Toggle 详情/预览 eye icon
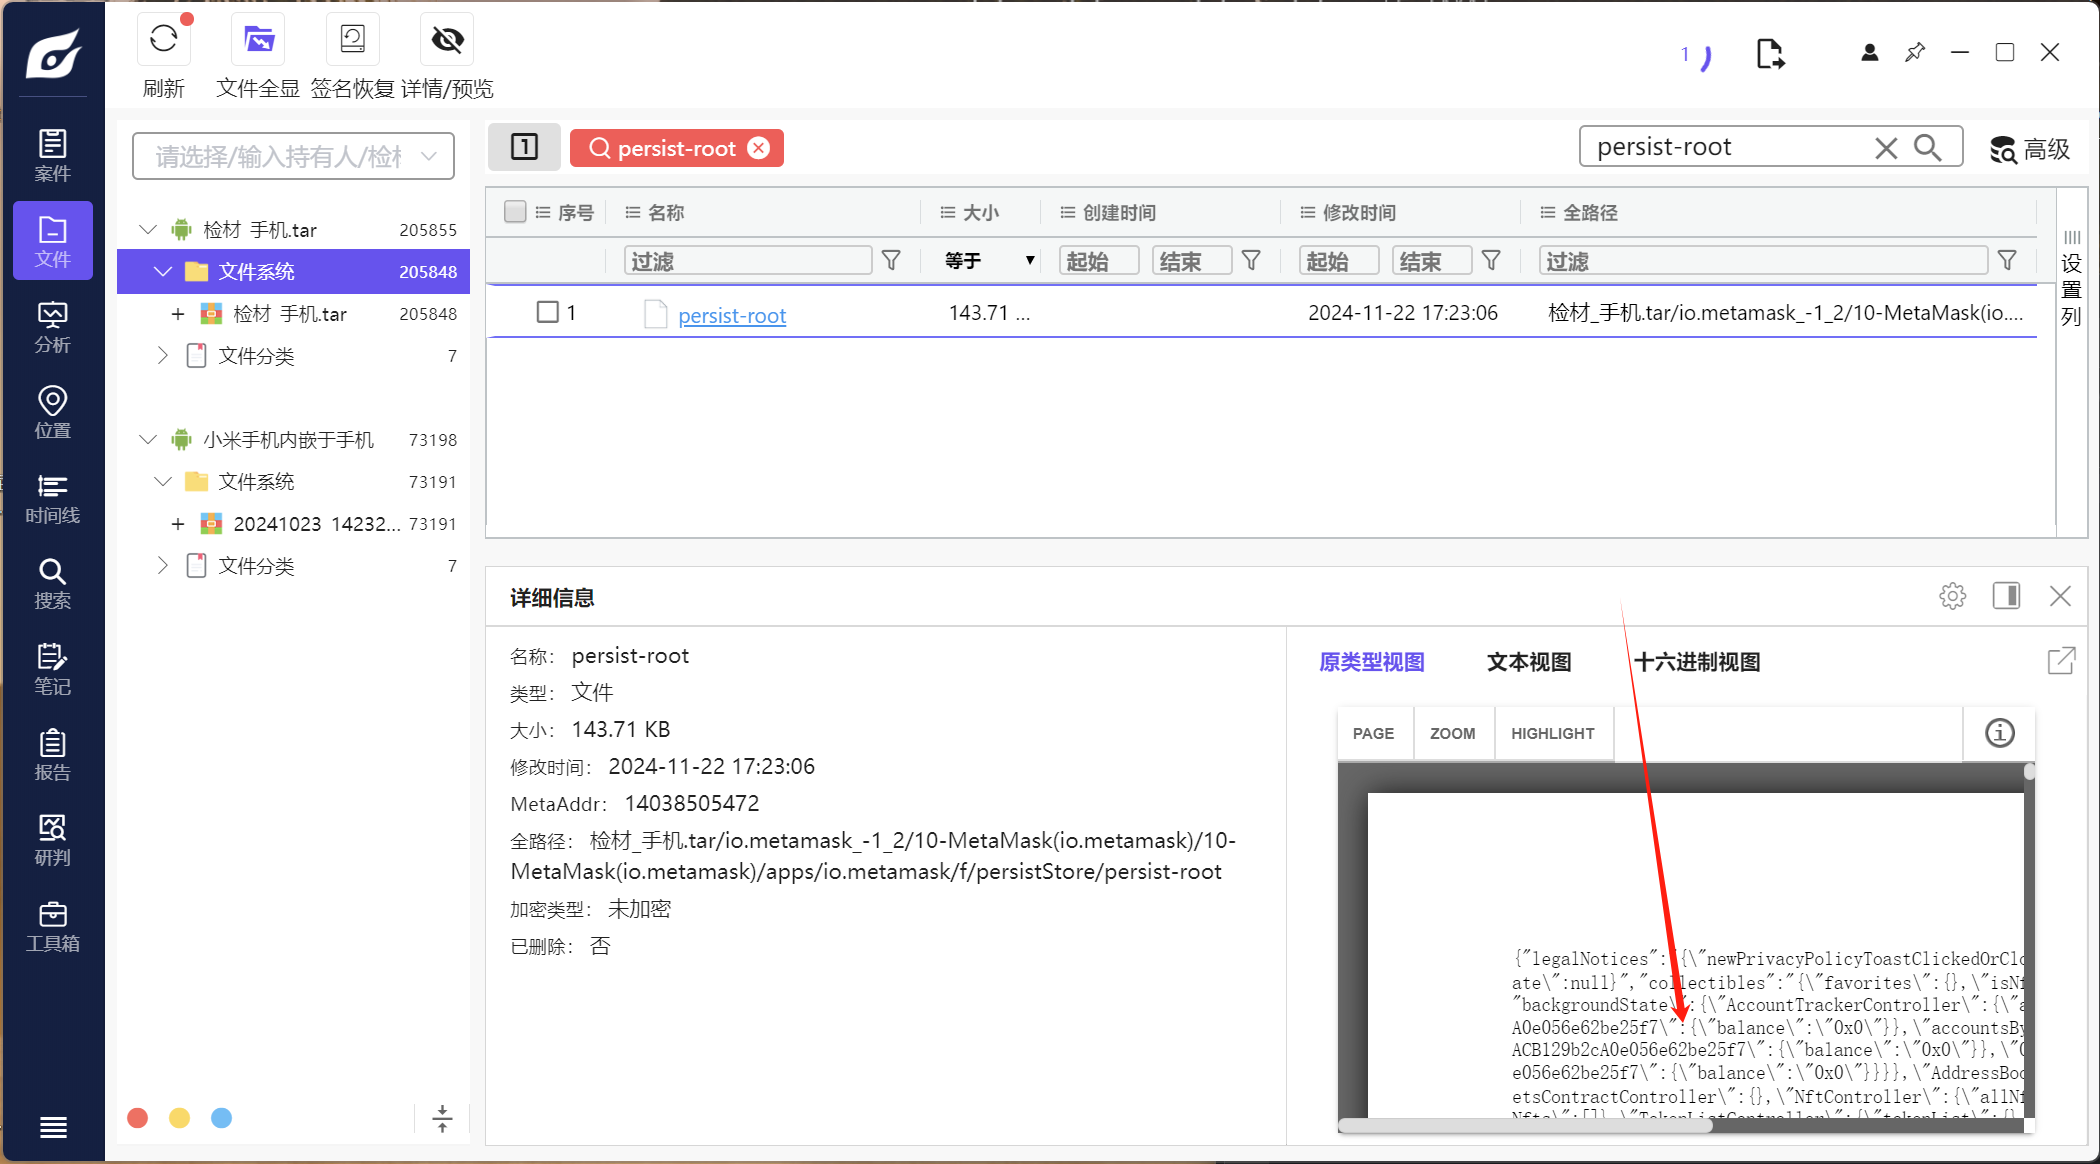 [x=447, y=40]
